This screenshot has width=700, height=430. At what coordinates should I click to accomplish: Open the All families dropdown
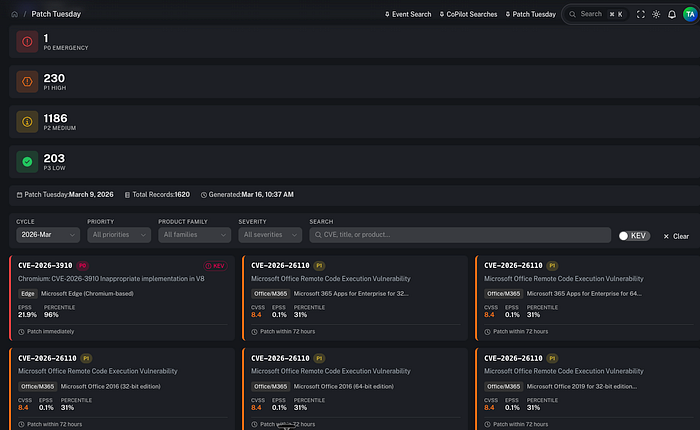(195, 235)
